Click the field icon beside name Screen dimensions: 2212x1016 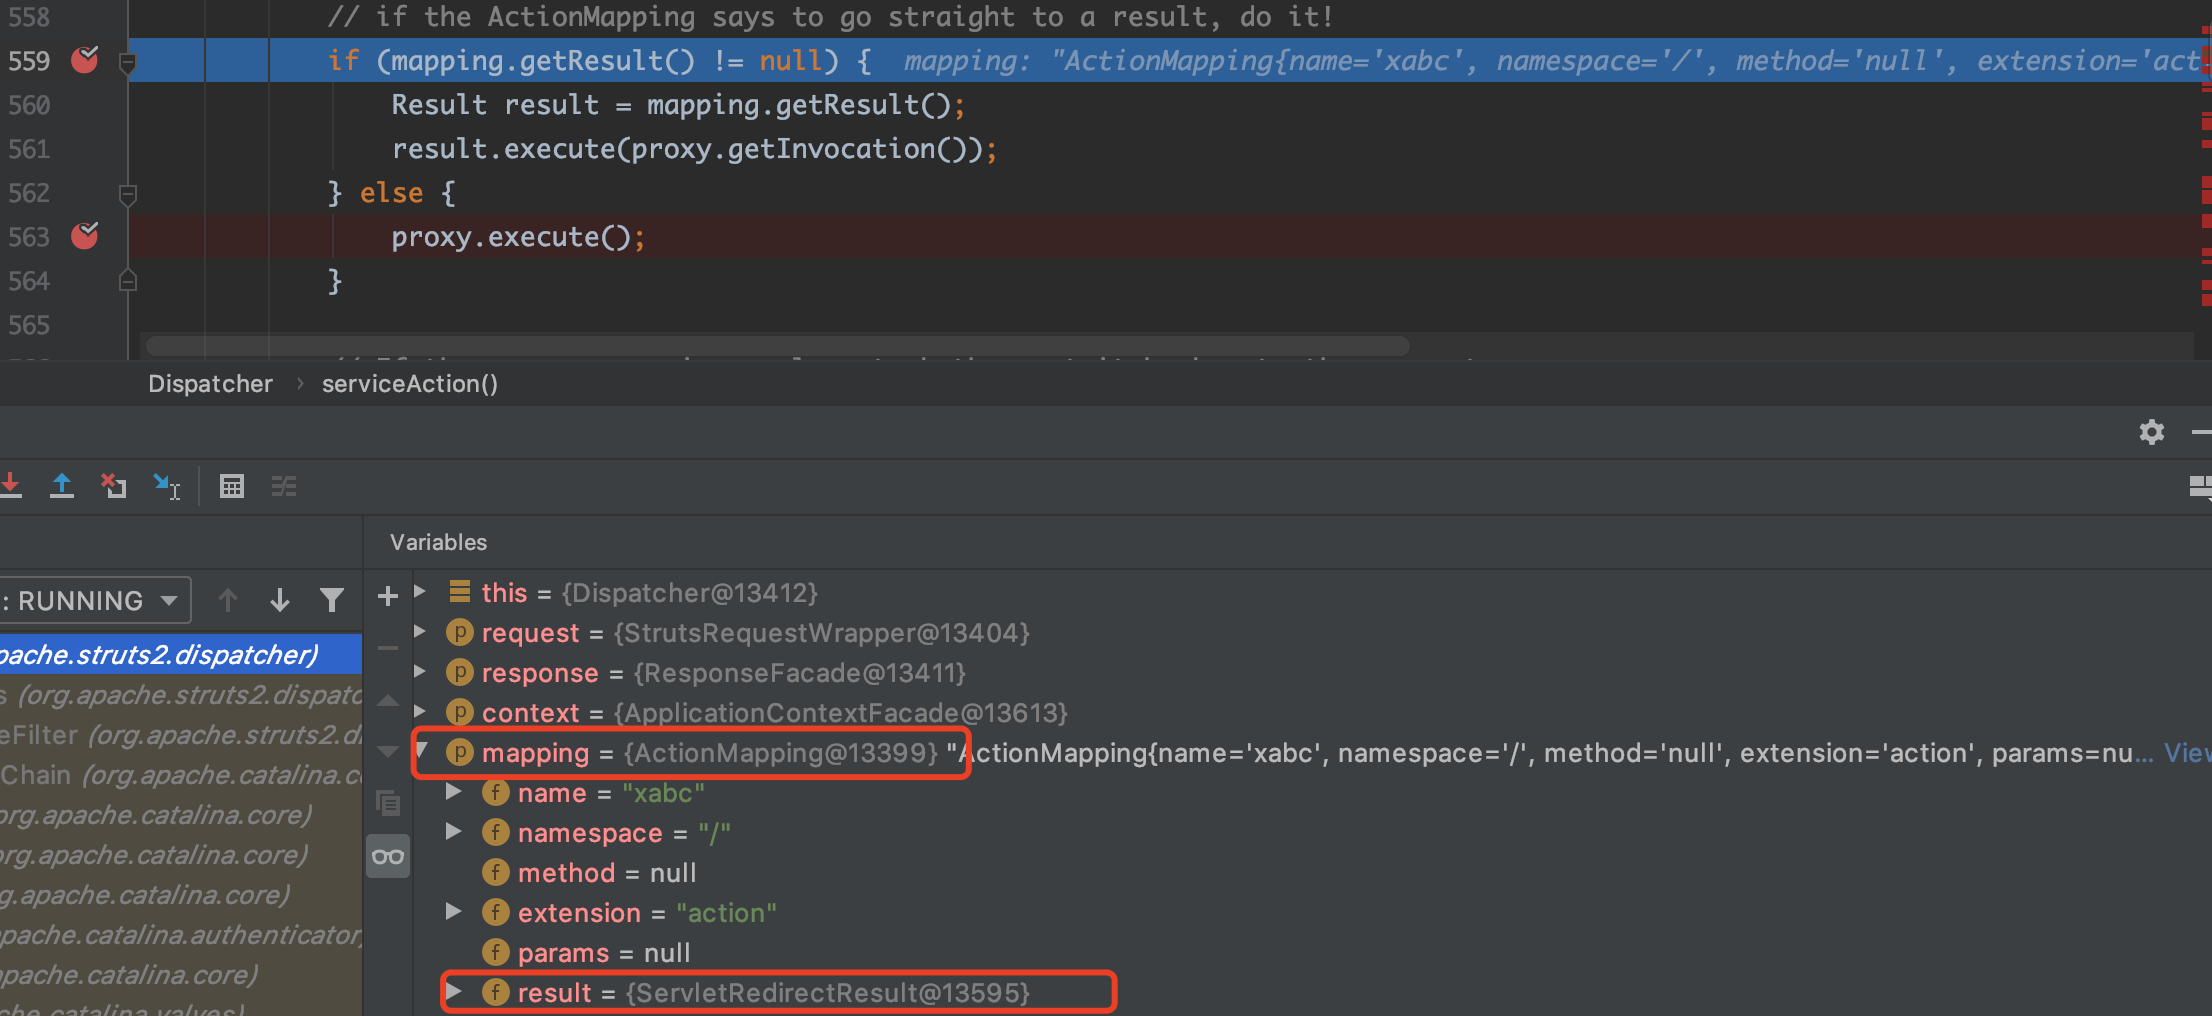point(496,792)
